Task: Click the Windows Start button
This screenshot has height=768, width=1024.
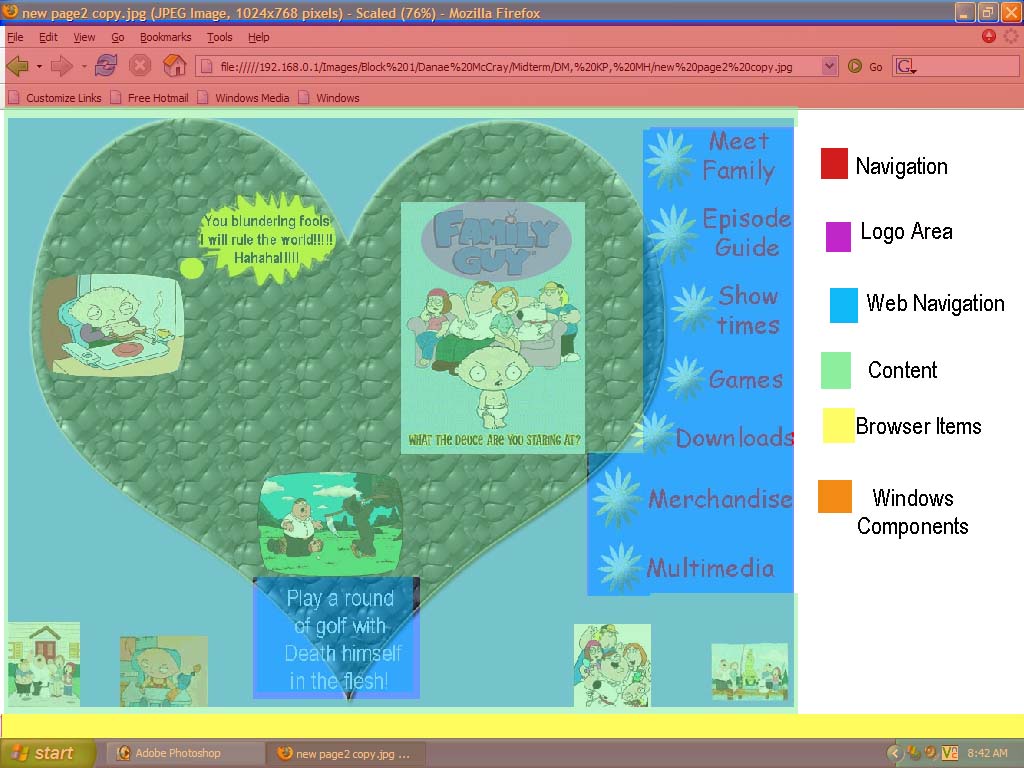Action: tap(47, 753)
